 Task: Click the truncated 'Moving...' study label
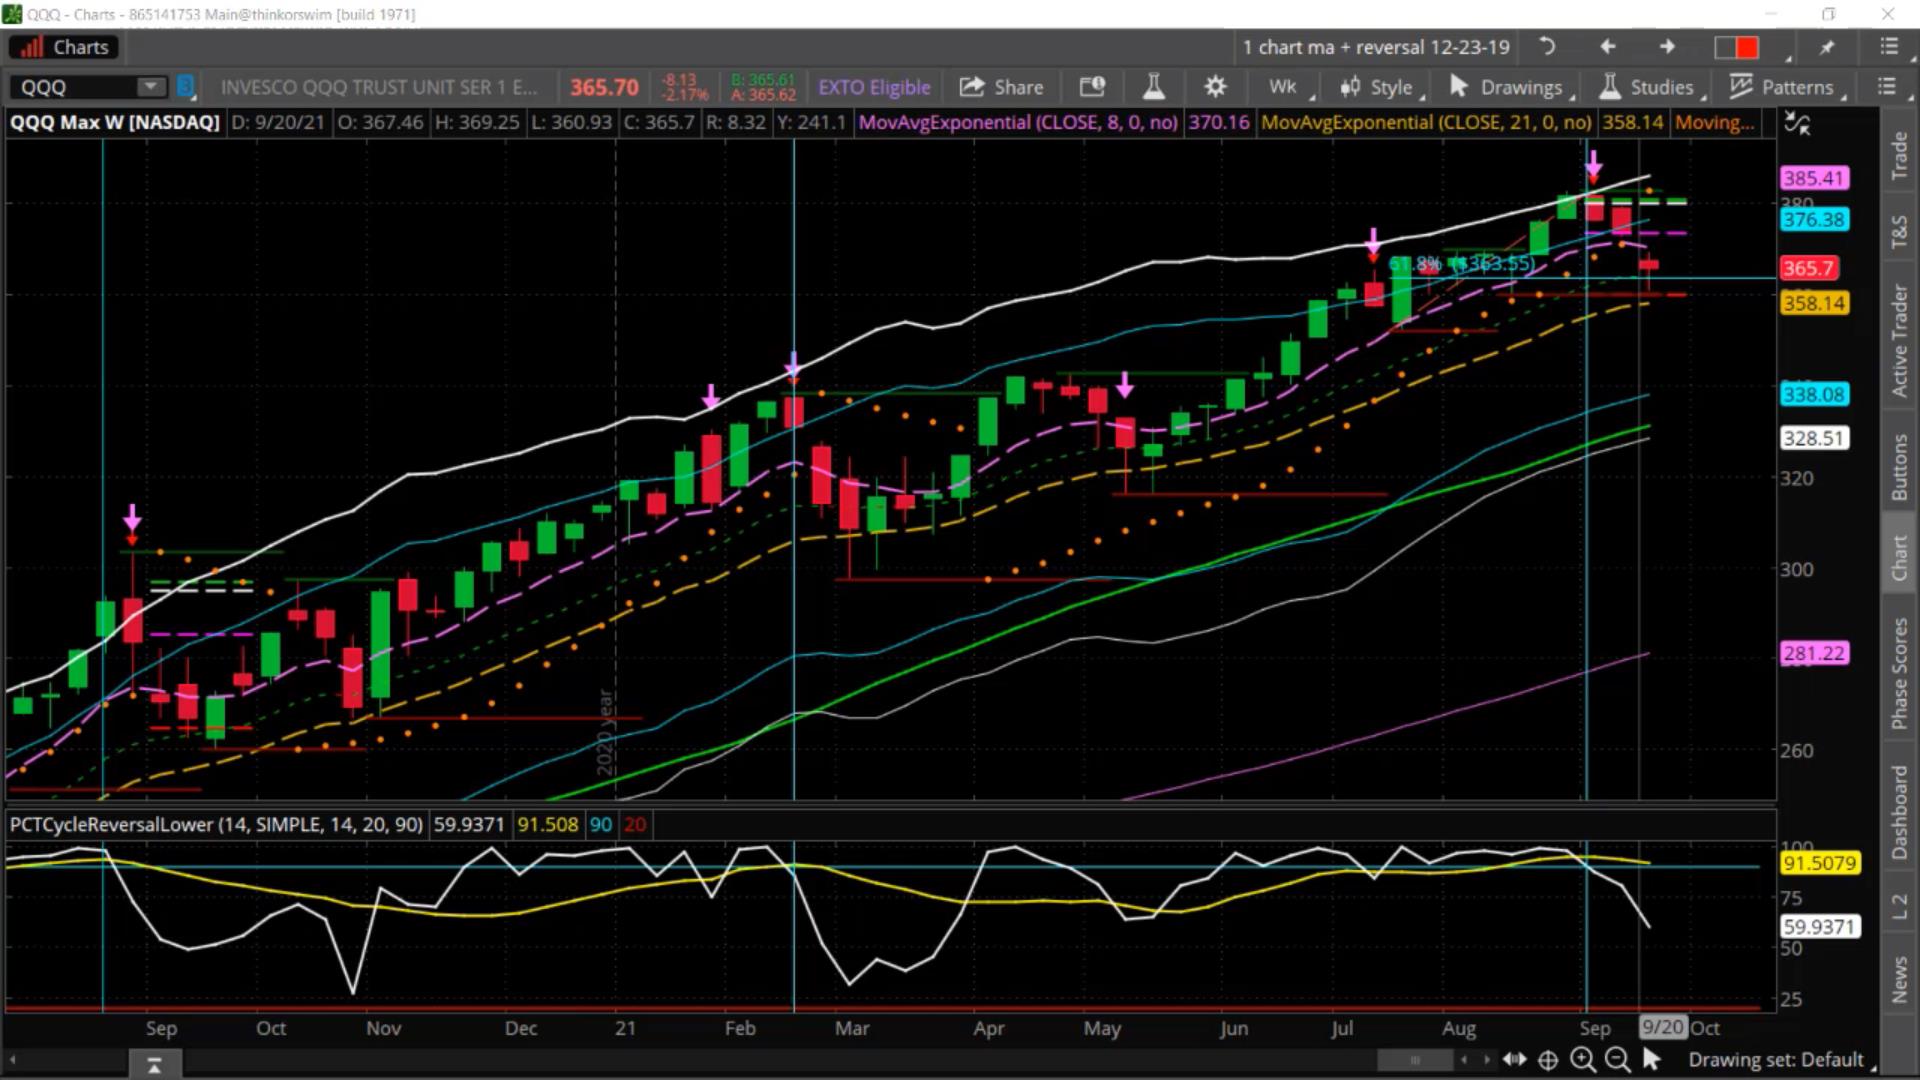(1714, 123)
